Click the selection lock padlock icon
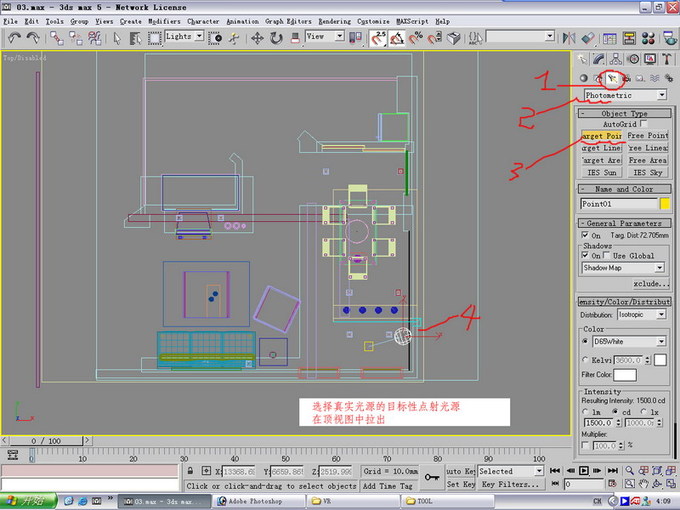 click(190, 470)
